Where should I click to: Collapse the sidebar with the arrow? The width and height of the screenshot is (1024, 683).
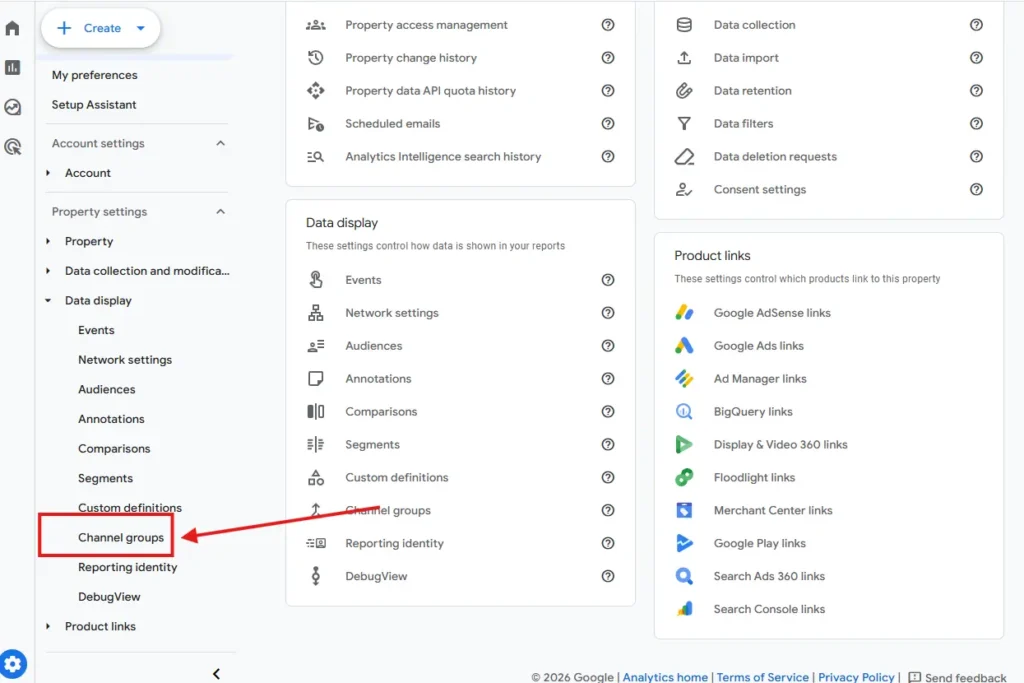point(216,674)
